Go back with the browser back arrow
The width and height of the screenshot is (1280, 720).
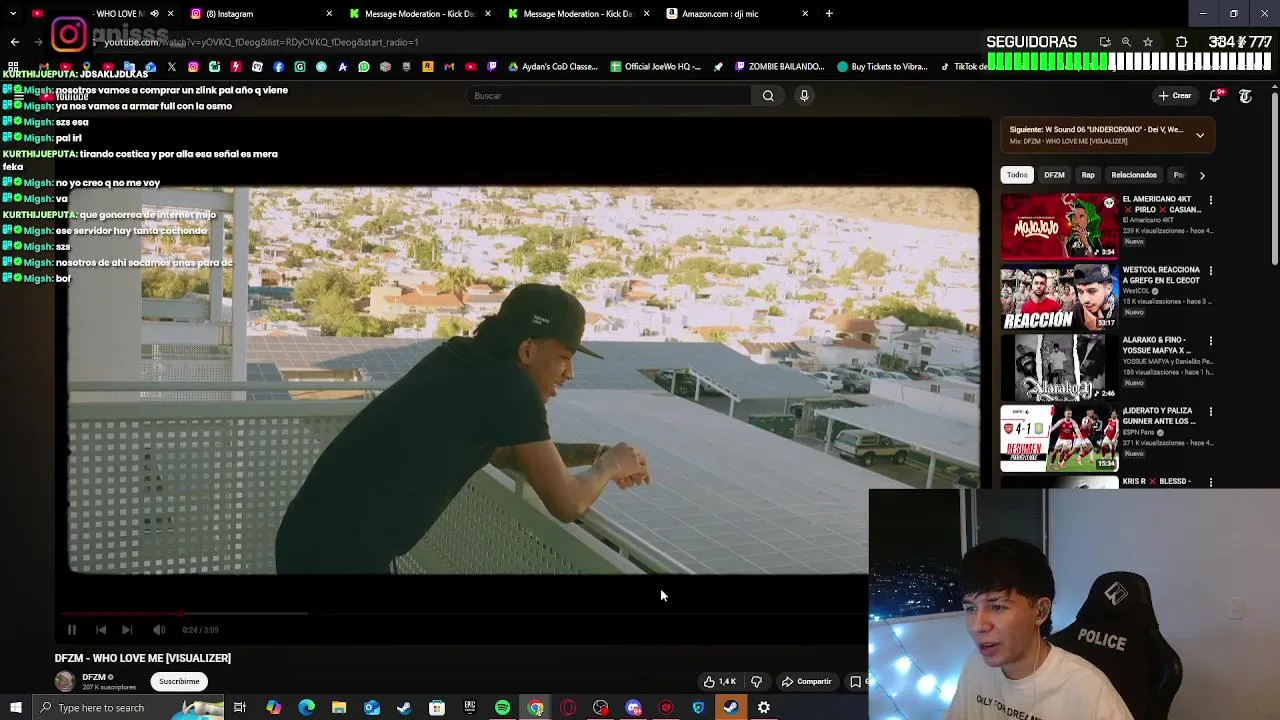(x=14, y=42)
